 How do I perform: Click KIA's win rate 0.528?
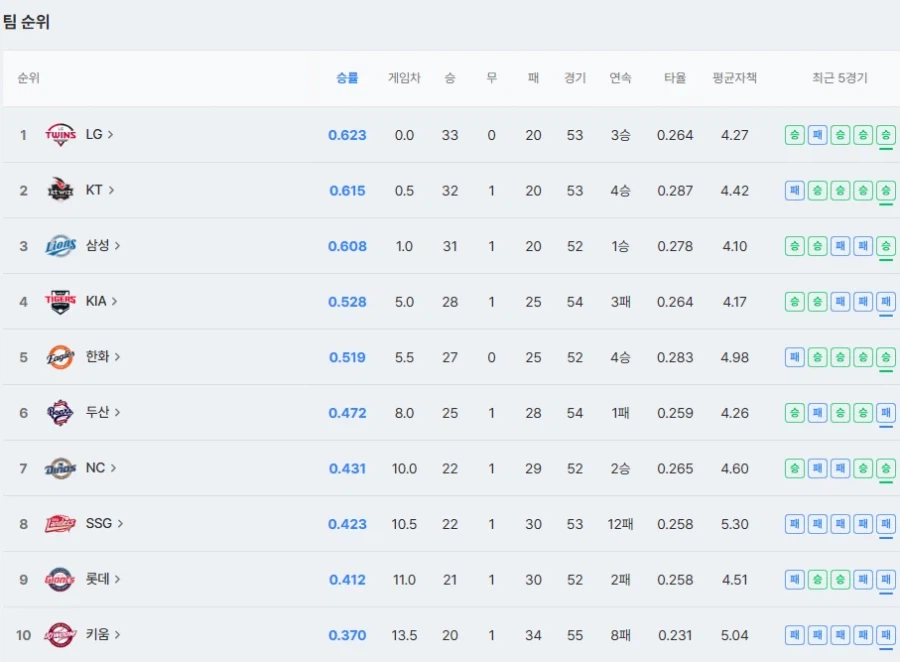(x=347, y=301)
